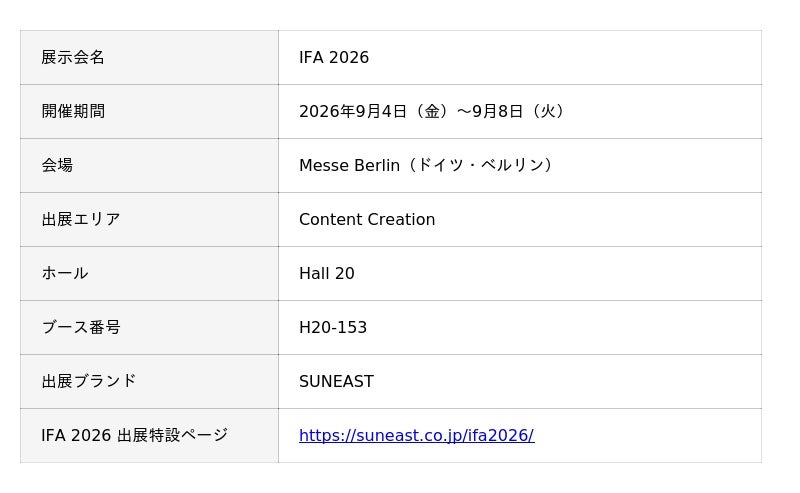Select the SUNEAST brand text
This screenshot has height=493, width=800.
coord(336,382)
